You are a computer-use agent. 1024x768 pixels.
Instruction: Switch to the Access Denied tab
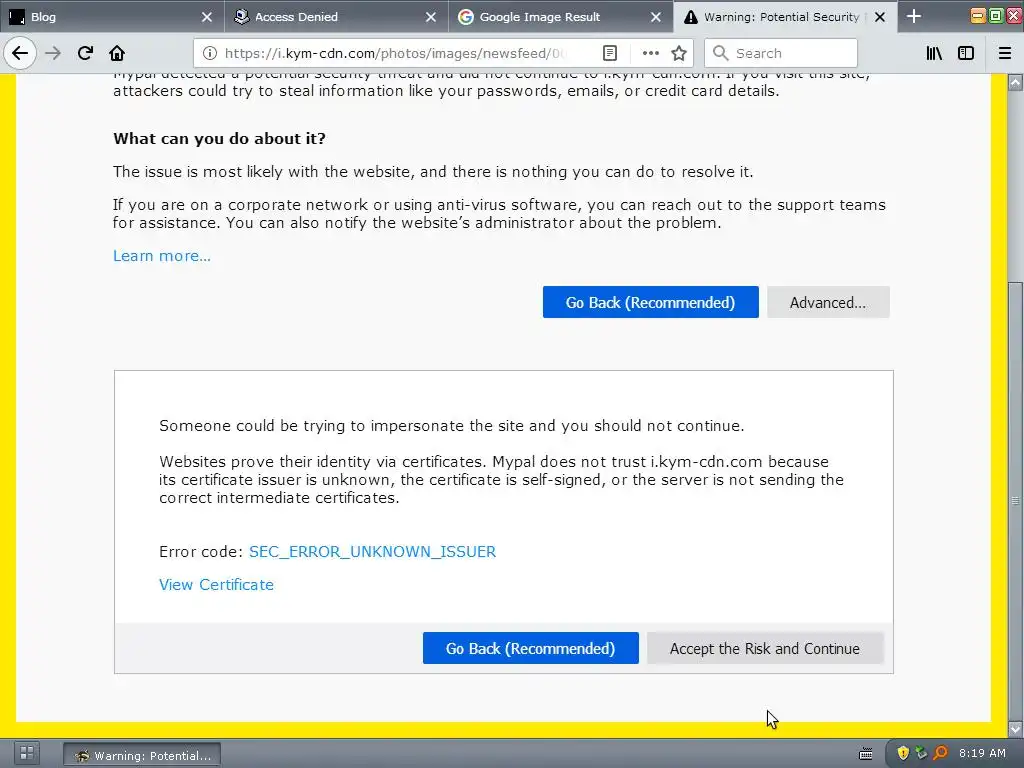pos(336,16)
